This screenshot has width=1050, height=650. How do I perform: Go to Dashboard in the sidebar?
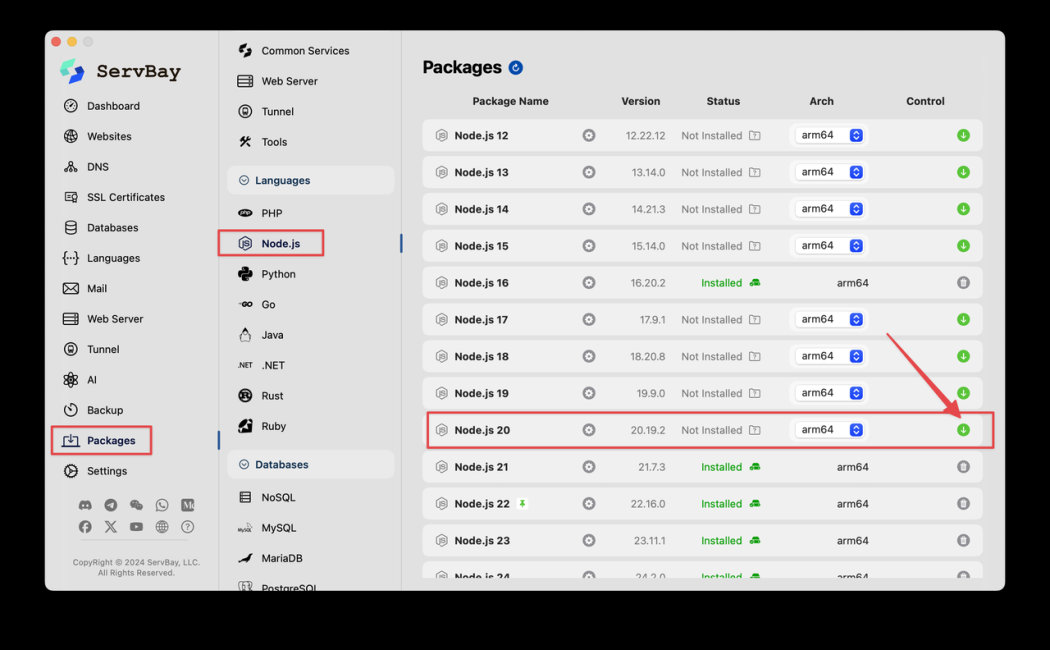(113, 106)
